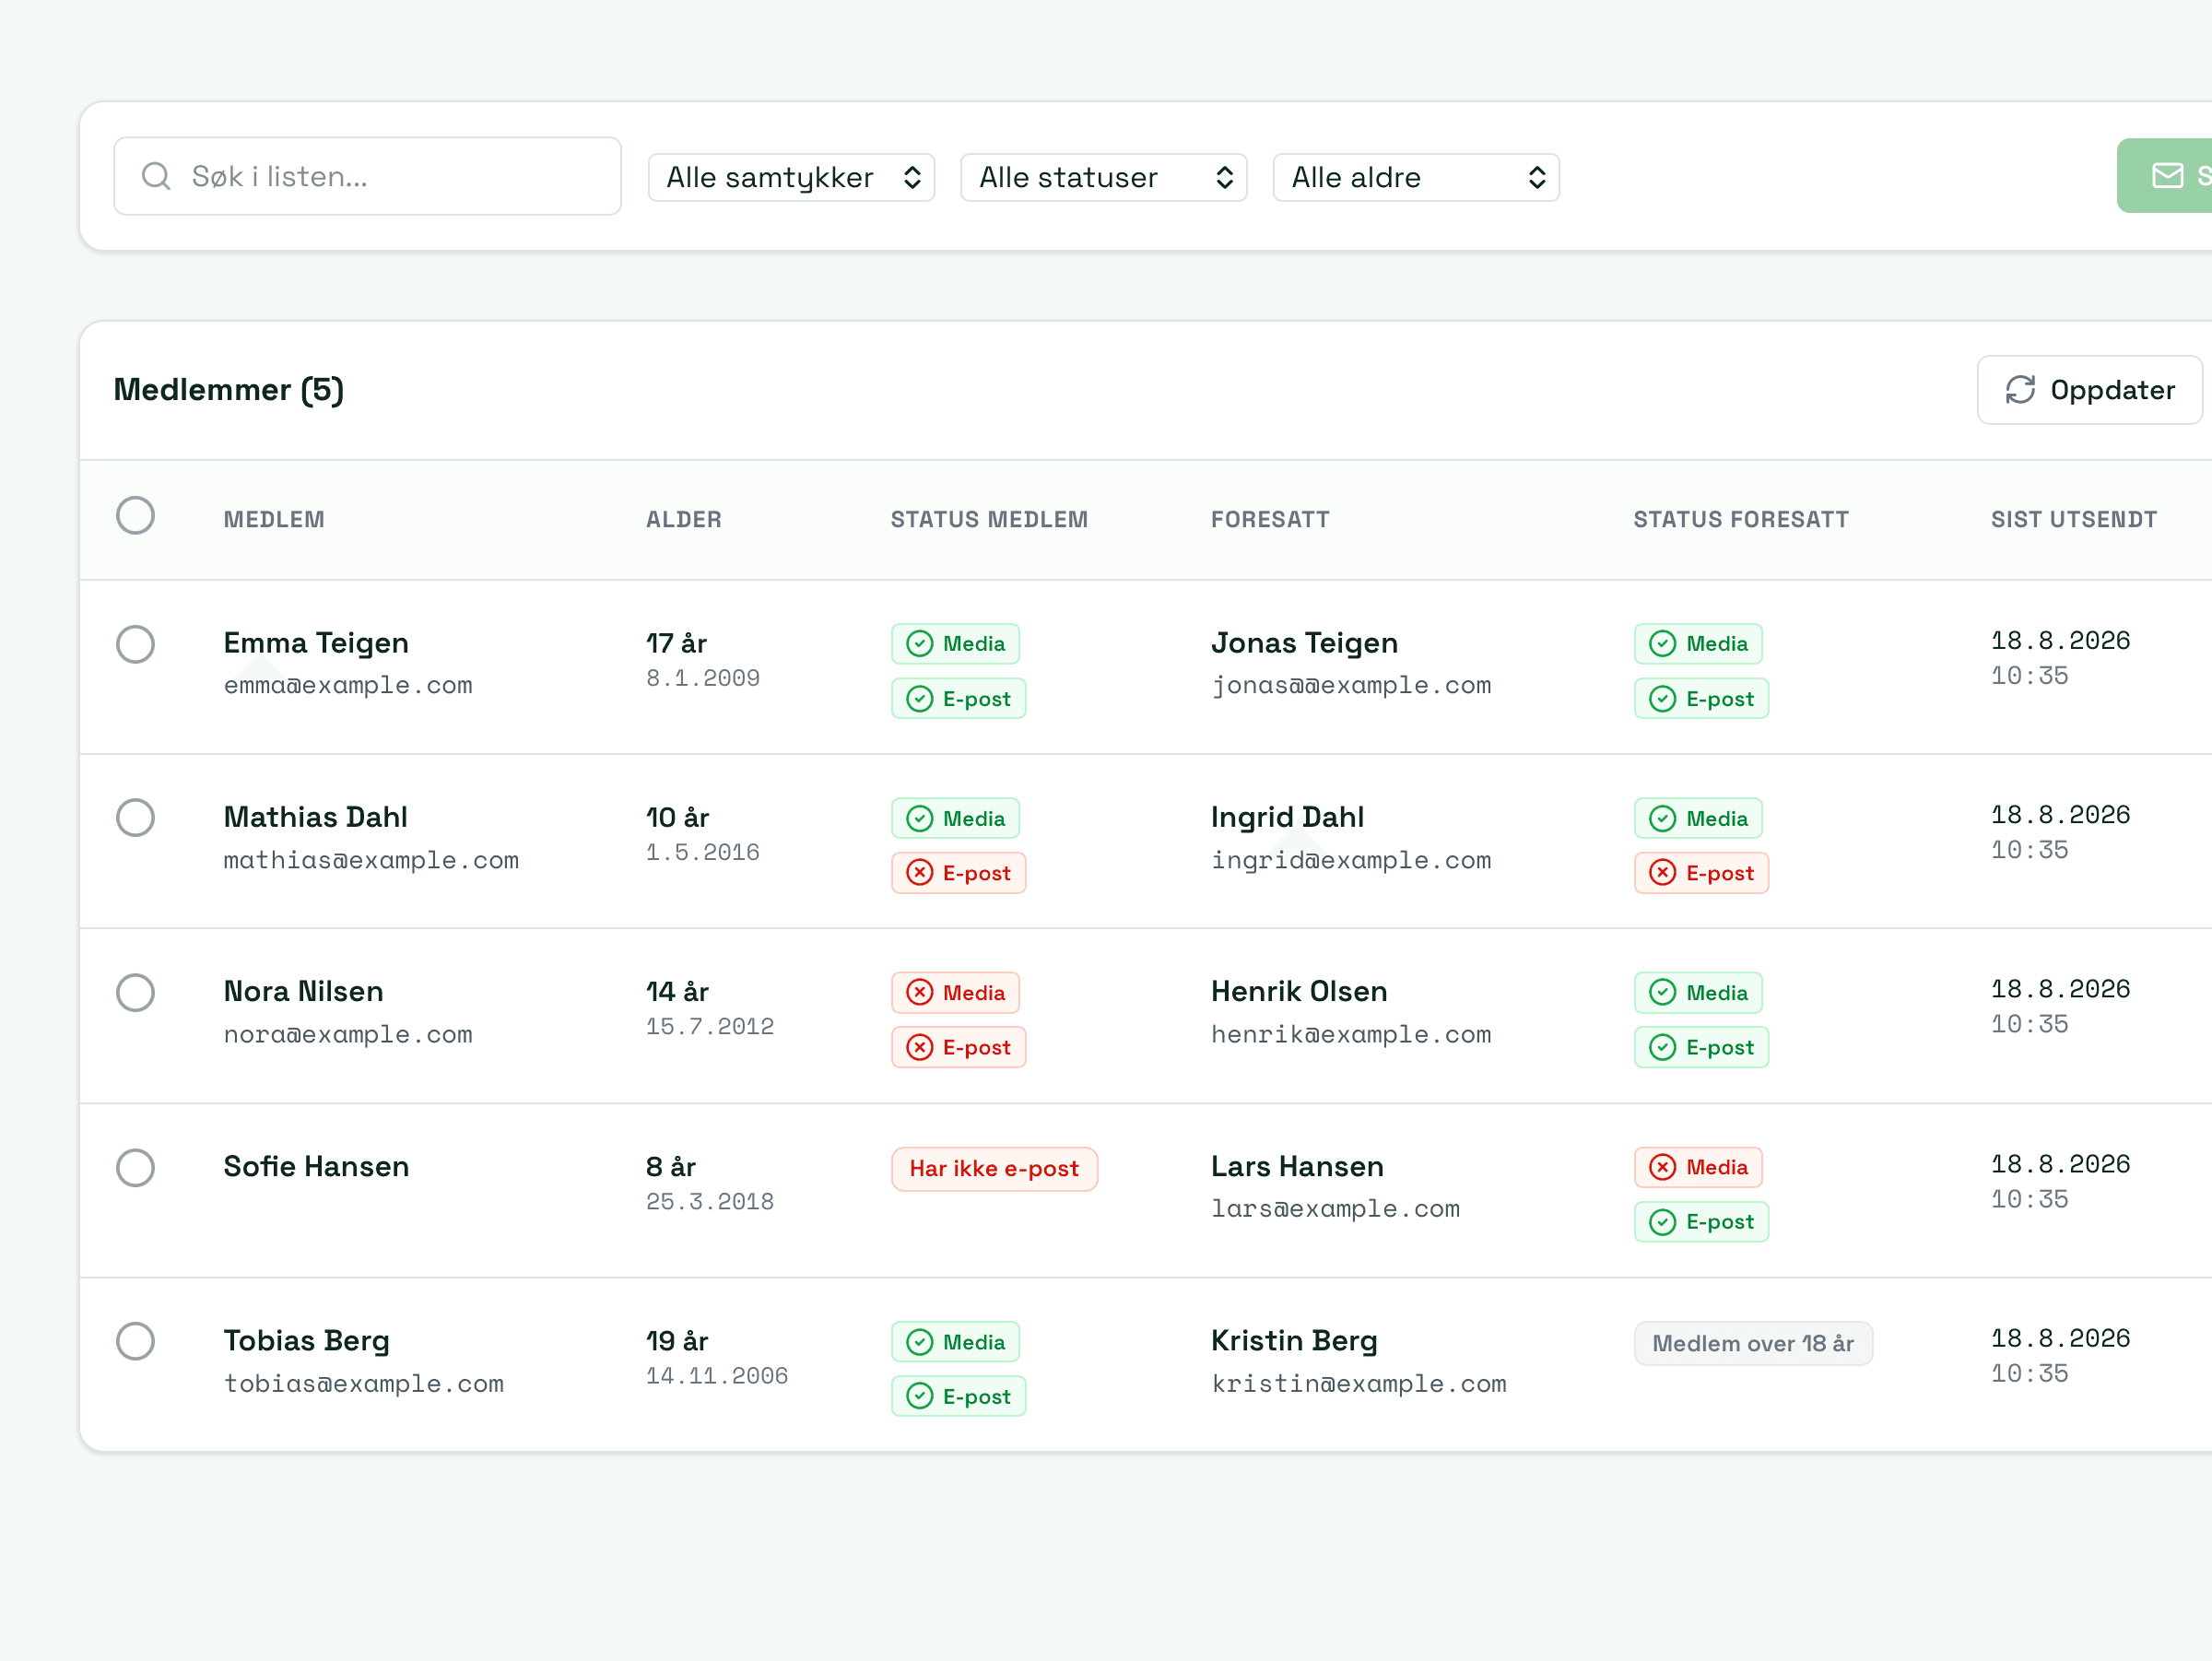
Task: Open the Alle samtykker dropdown
Action: (791, 178)
